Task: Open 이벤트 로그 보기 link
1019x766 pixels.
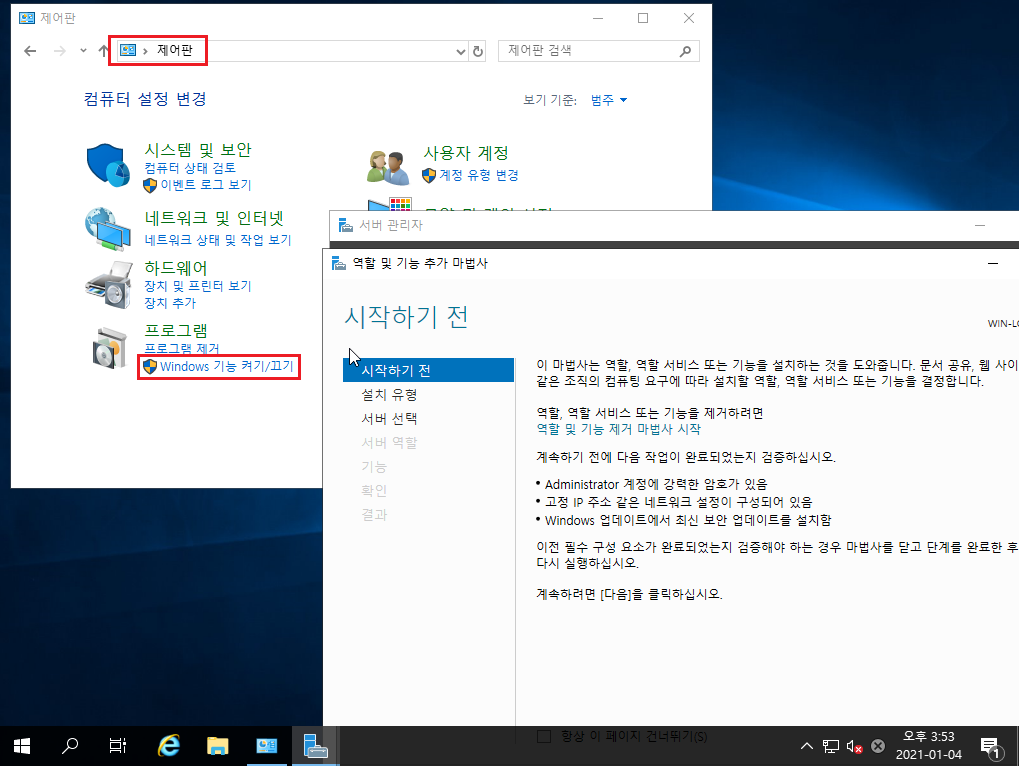Action: (x=206, y=185)
